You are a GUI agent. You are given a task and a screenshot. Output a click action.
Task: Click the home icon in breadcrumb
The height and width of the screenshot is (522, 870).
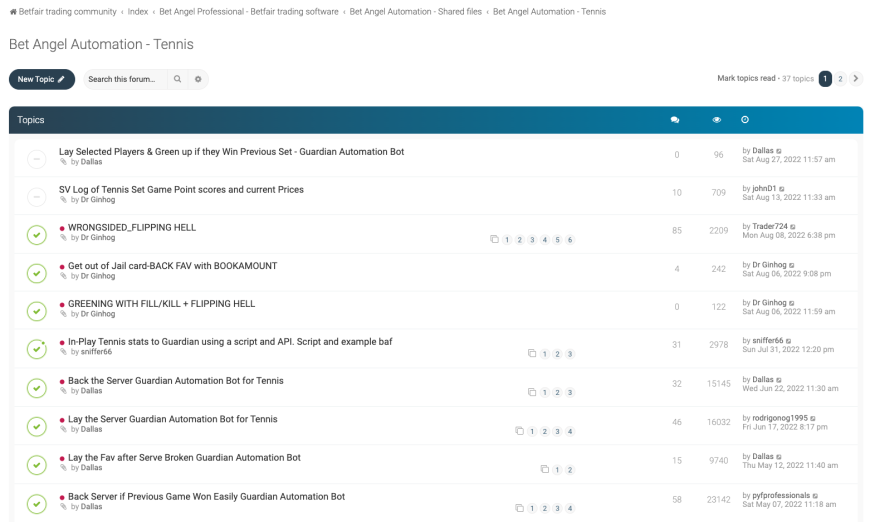point(13,12)
